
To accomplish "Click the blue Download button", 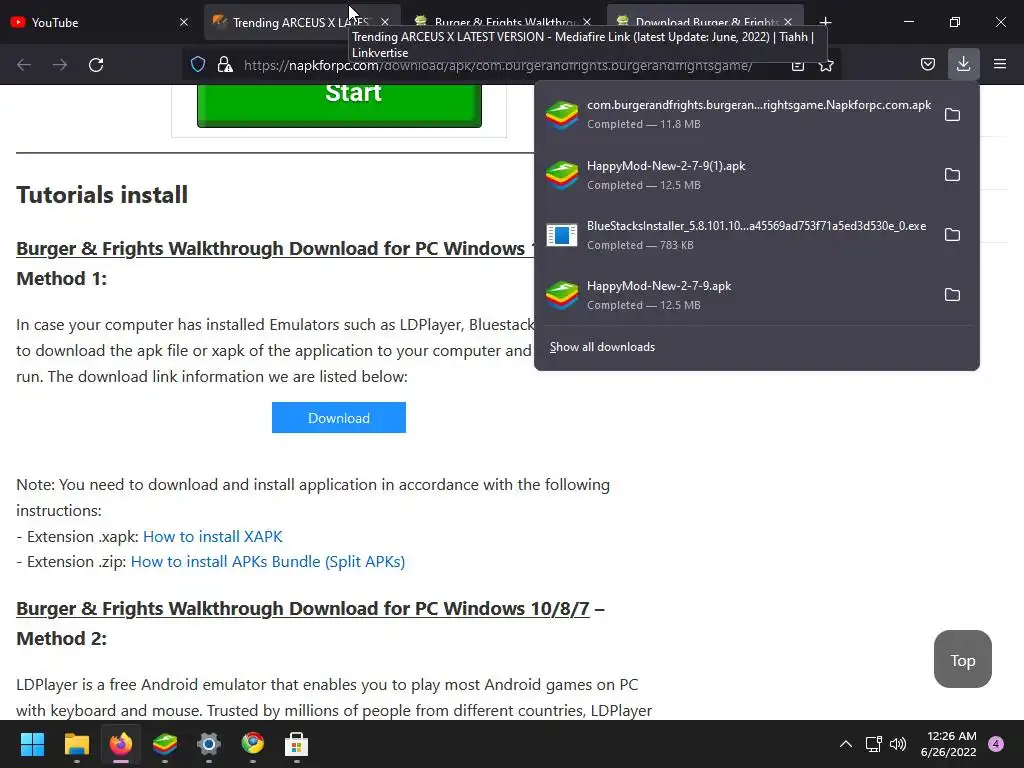I will tap(339, 418).
